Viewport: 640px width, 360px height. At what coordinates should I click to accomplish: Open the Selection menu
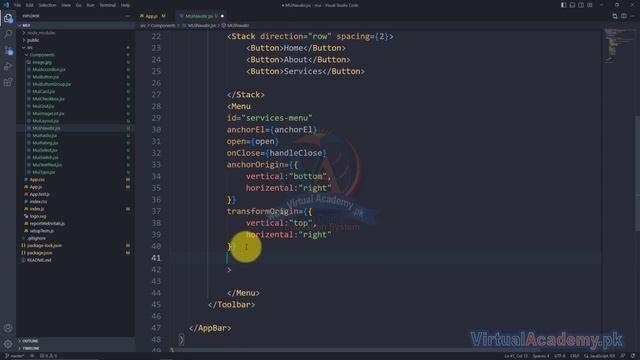tap(47, 5)
